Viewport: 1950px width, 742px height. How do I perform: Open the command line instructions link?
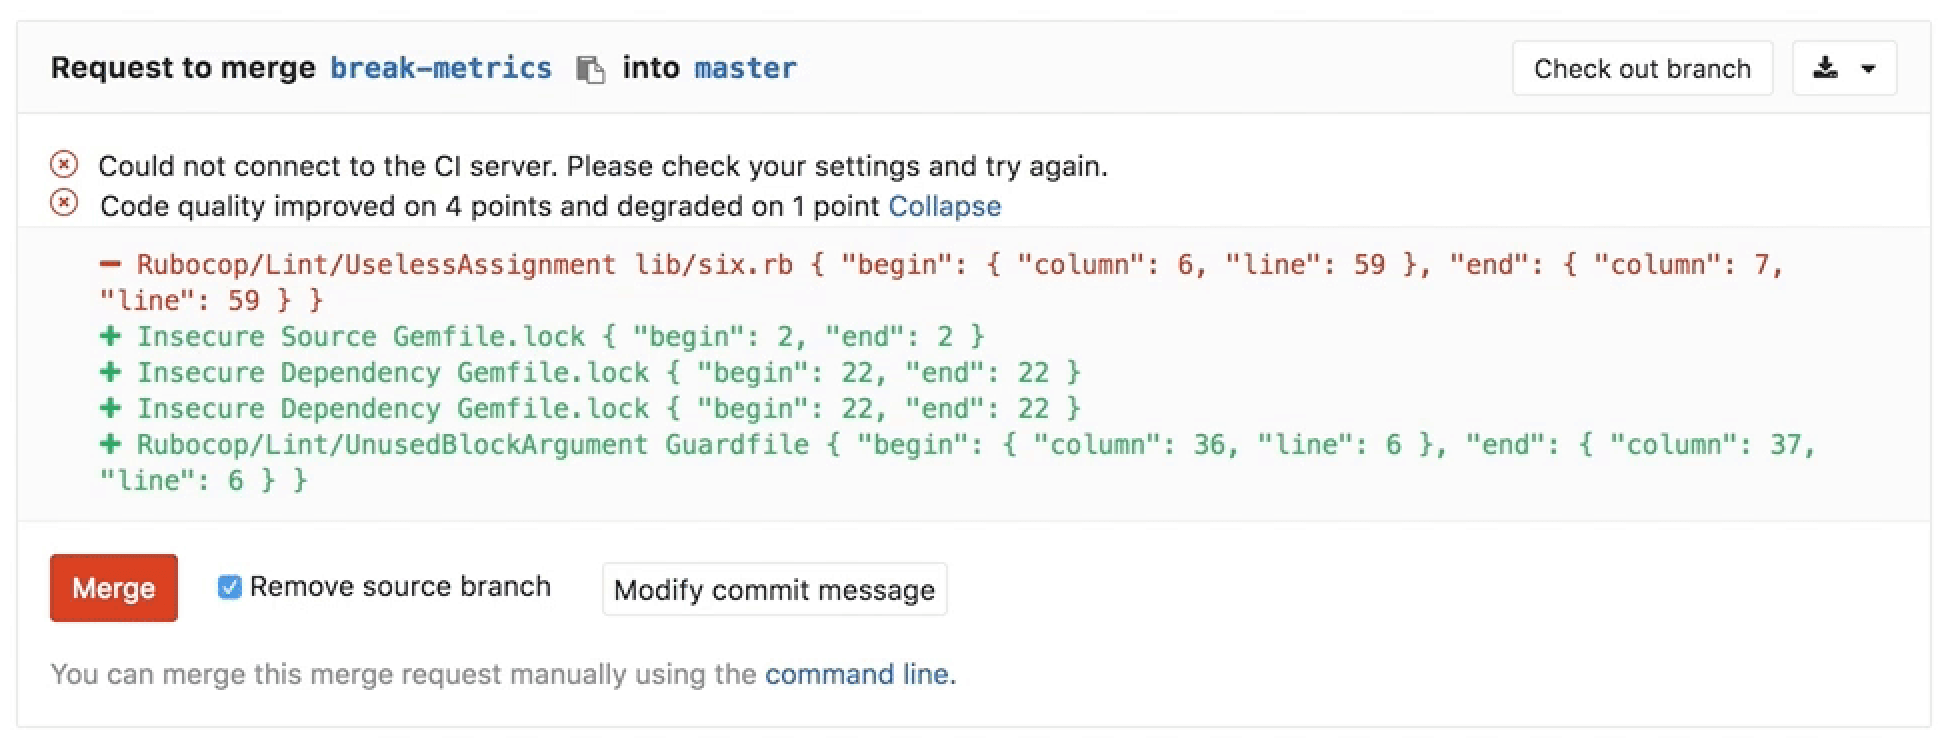click(x=857, y=674)
